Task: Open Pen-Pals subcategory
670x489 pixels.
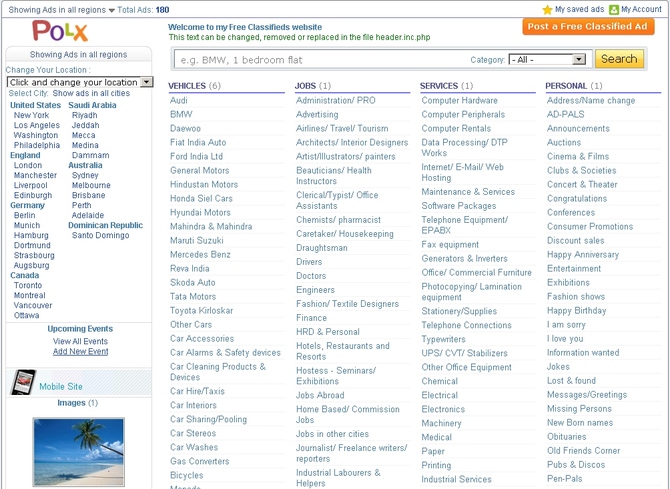Action: coord(564,479)
